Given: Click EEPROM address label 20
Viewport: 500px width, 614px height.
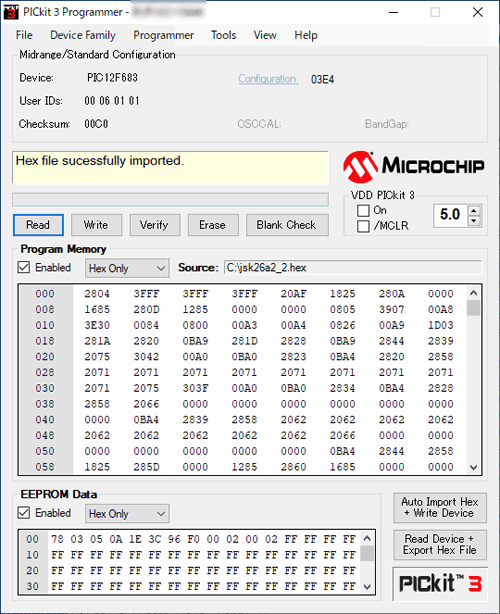Looking at the screenshot, I should click(32, 571).
